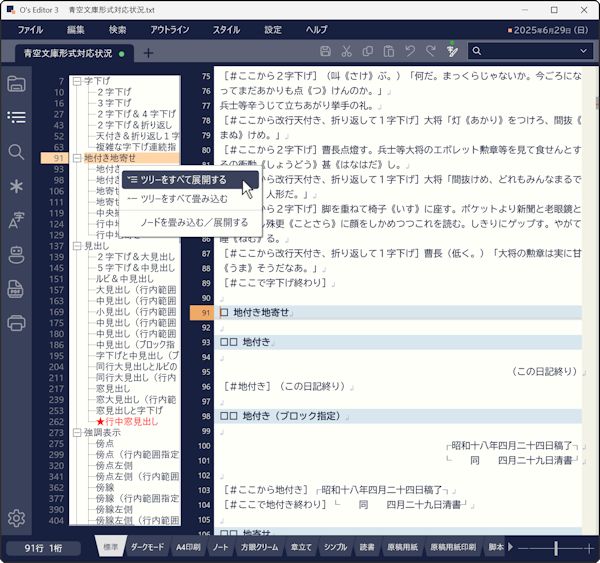This screenshot has height=563, width=600.
Task: Click the redo arrow toolbar icon
Action: click(x=431, y=51)
